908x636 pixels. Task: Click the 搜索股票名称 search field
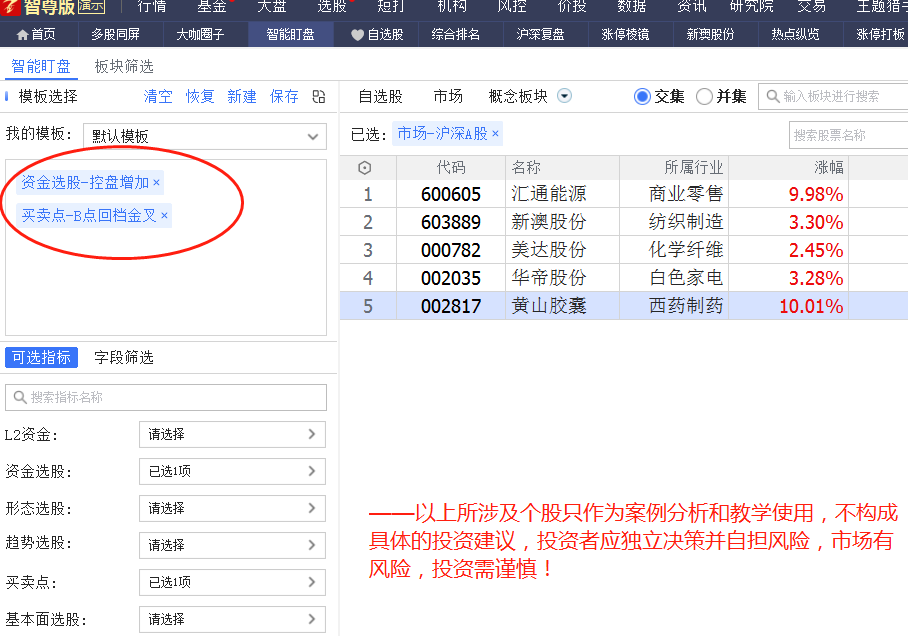pyautogui.click(x=849, y=136)
